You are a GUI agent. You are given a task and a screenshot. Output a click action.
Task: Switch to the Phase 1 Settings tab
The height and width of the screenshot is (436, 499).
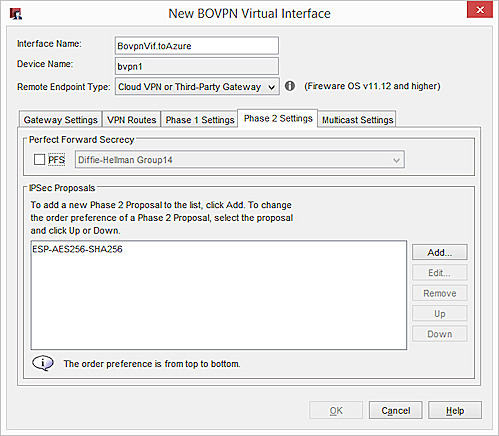pos(200,120)
